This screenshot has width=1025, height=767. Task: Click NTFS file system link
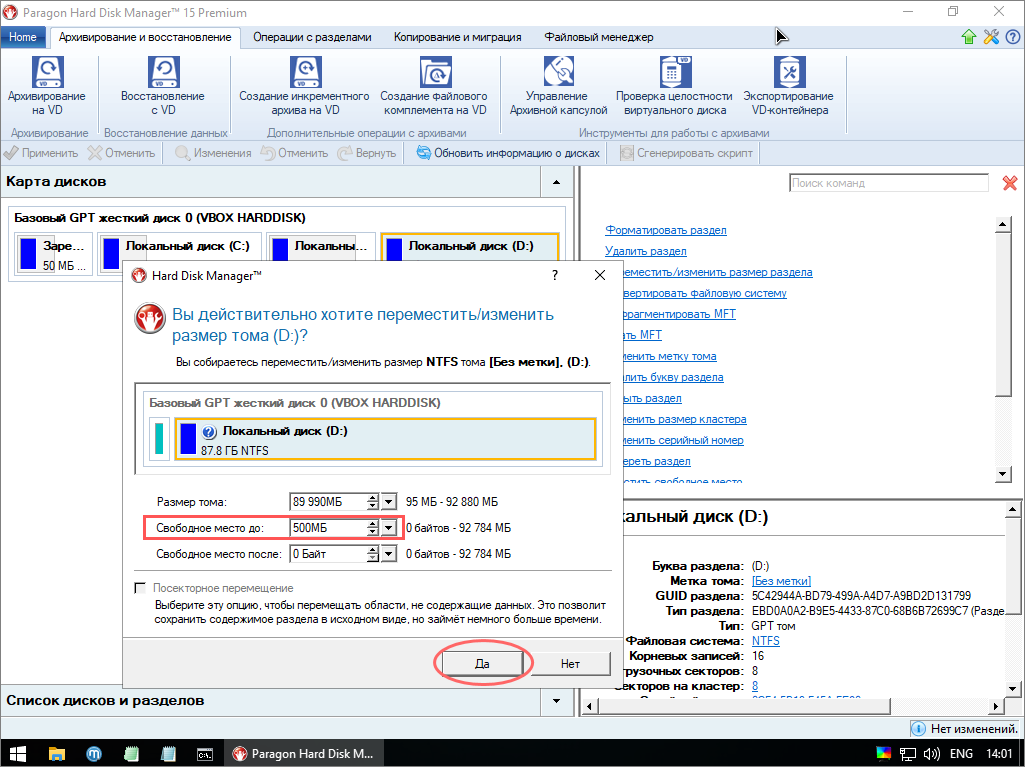765,641
